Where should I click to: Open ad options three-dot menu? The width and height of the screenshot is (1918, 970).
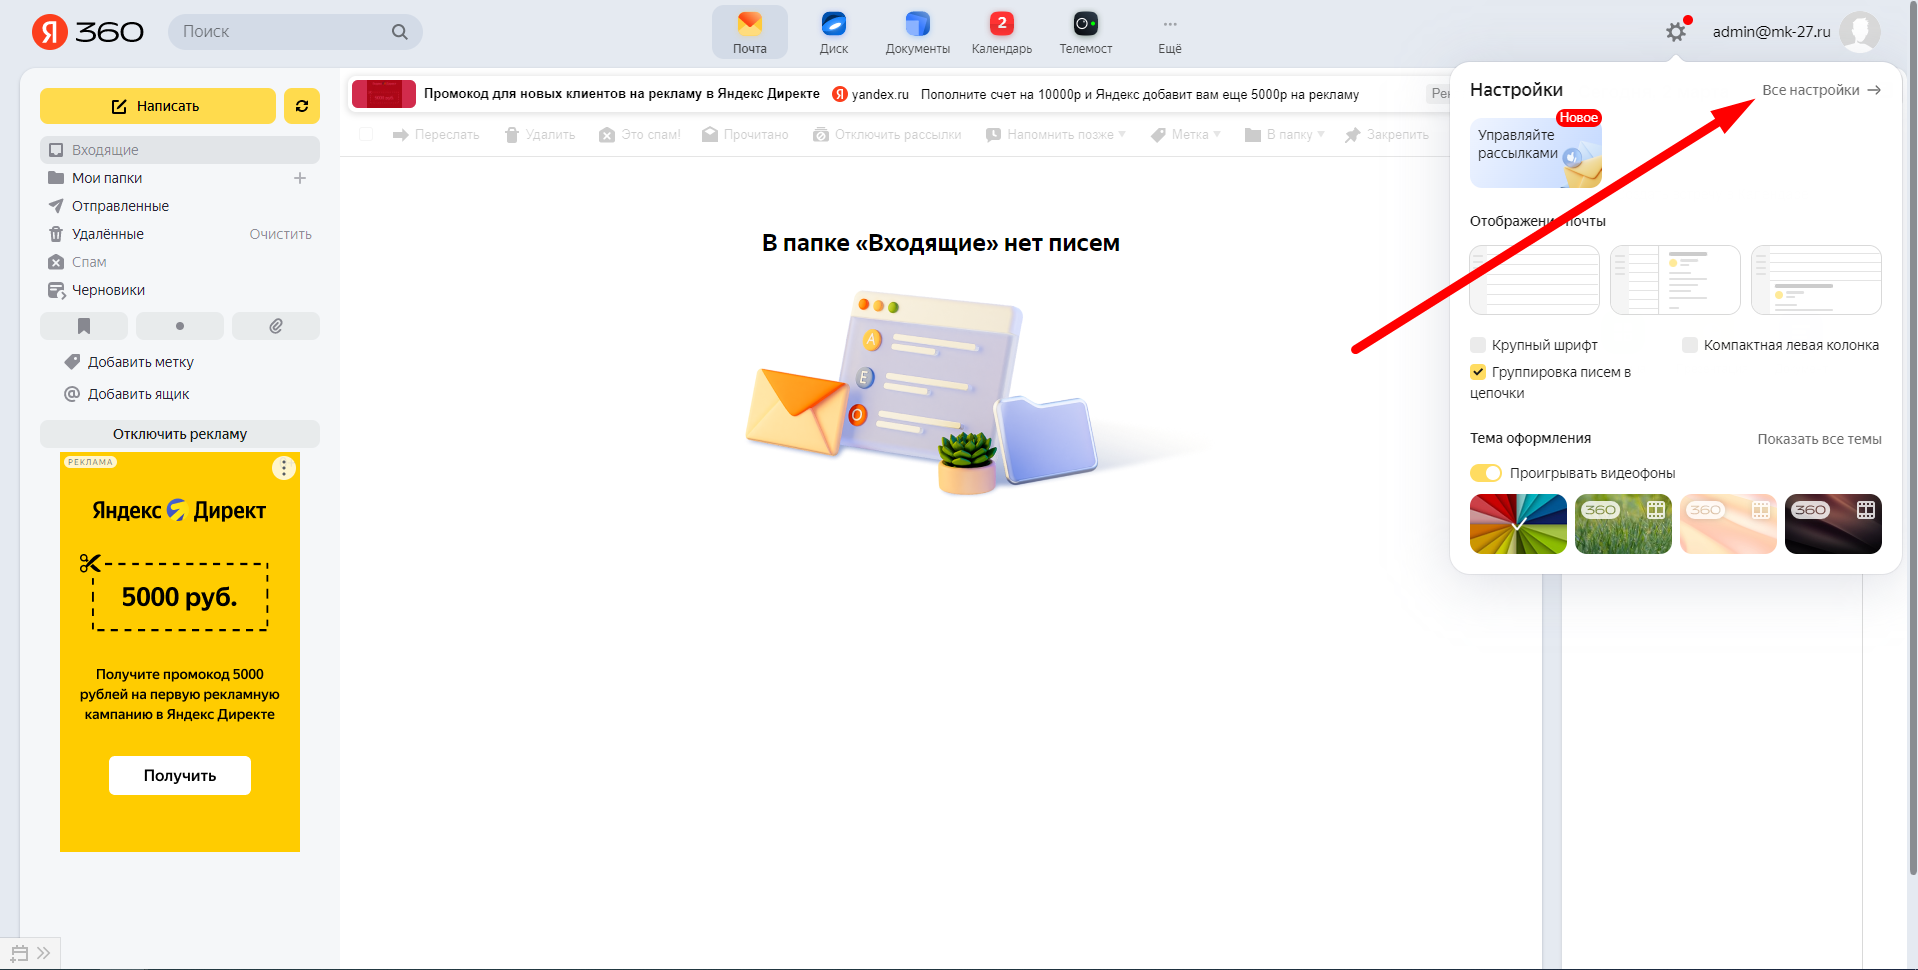[x=284, y=468]
